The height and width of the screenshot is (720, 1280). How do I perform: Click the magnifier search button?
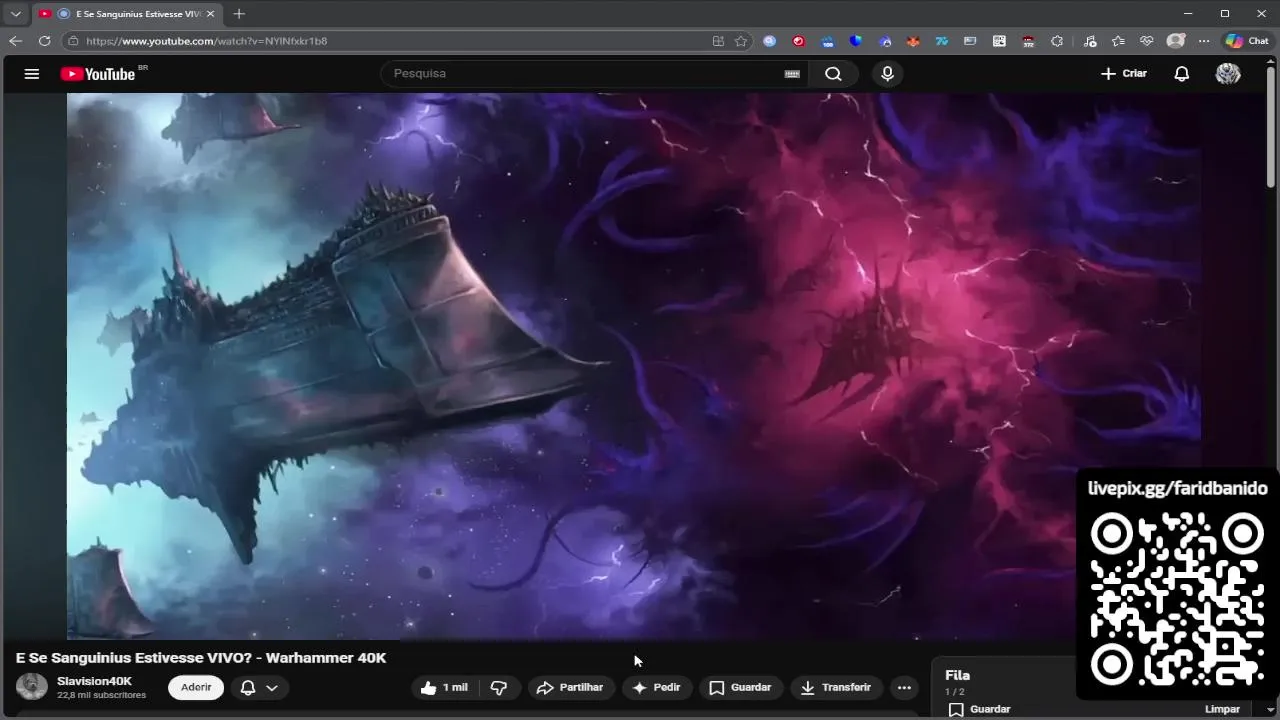[x=833, y=74]
